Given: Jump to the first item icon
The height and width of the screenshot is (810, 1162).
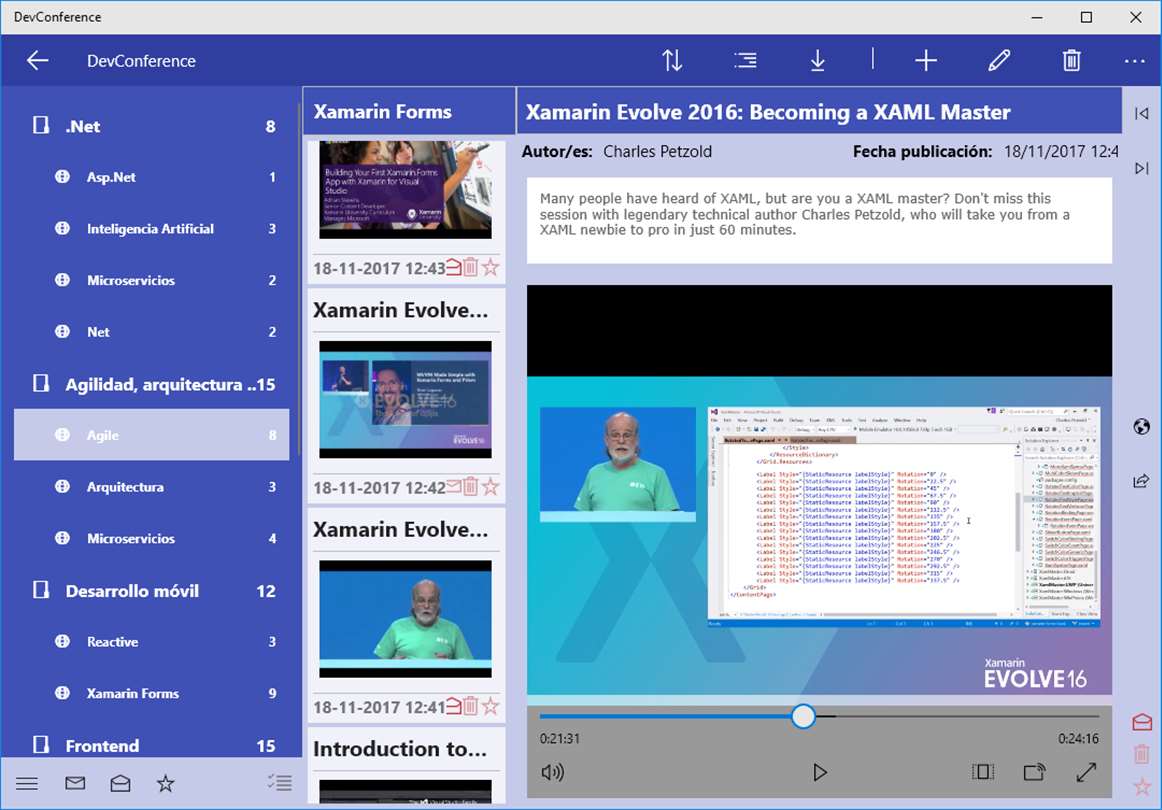Looking at the screenshot, I should [x=1141, y=113].
